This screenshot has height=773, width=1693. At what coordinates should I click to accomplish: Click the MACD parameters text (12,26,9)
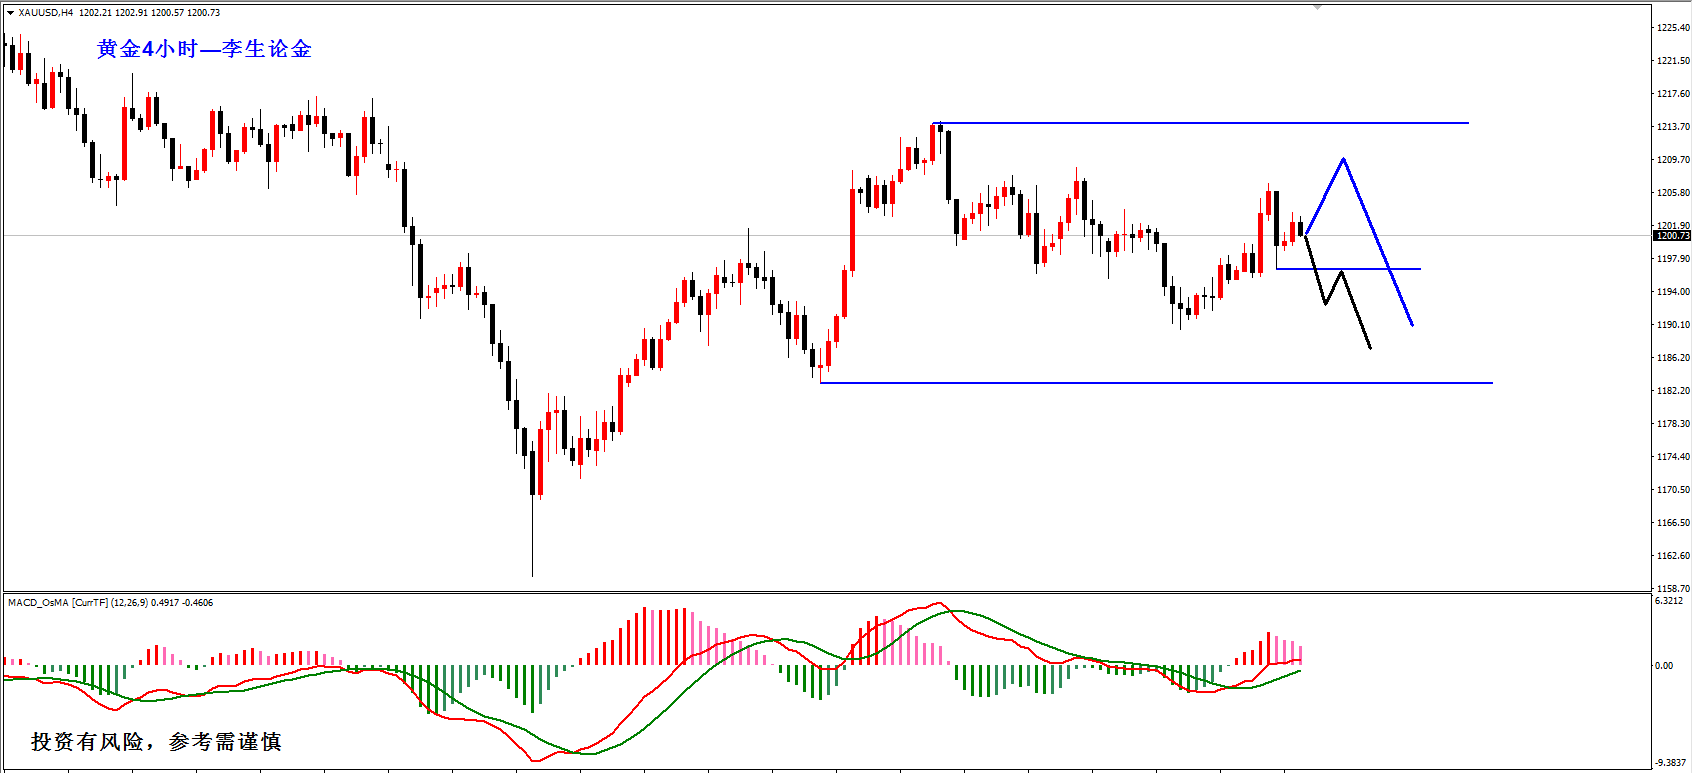(129, 603)
